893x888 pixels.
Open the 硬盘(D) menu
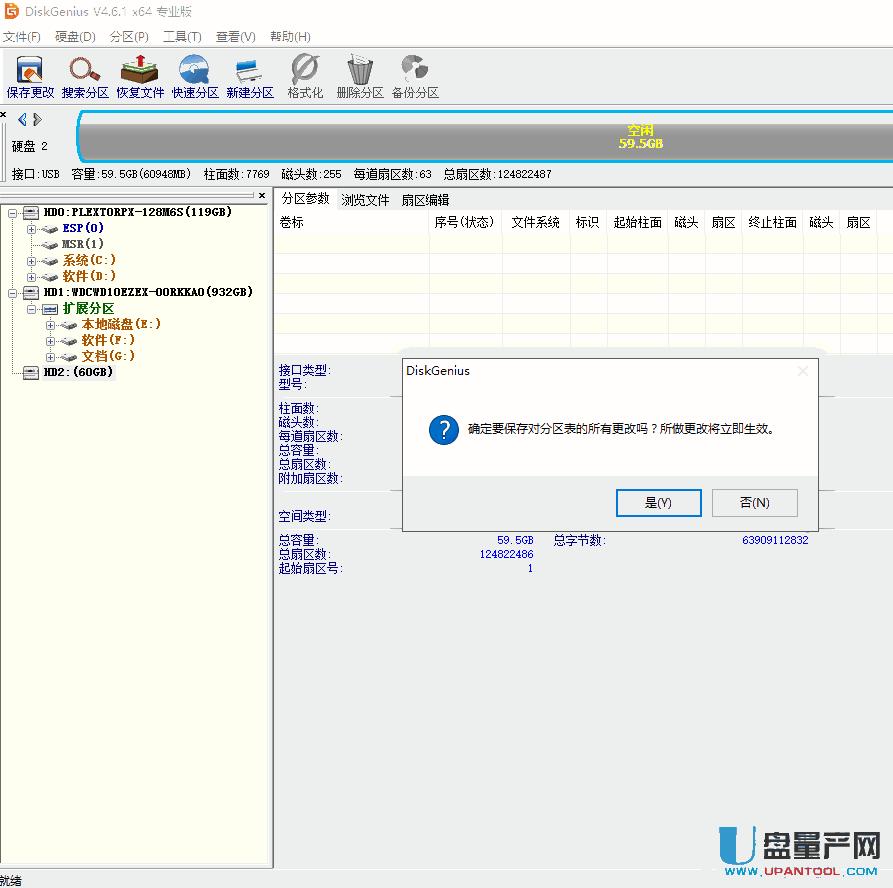(75, 37)
